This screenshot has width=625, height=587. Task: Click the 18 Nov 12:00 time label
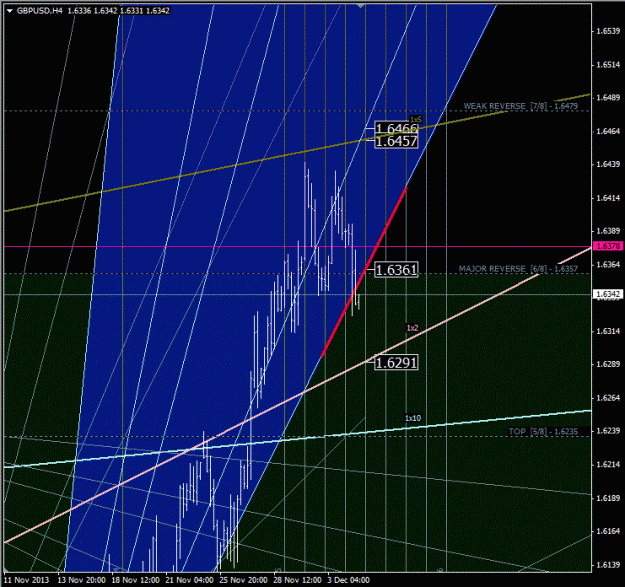(136, 580)
